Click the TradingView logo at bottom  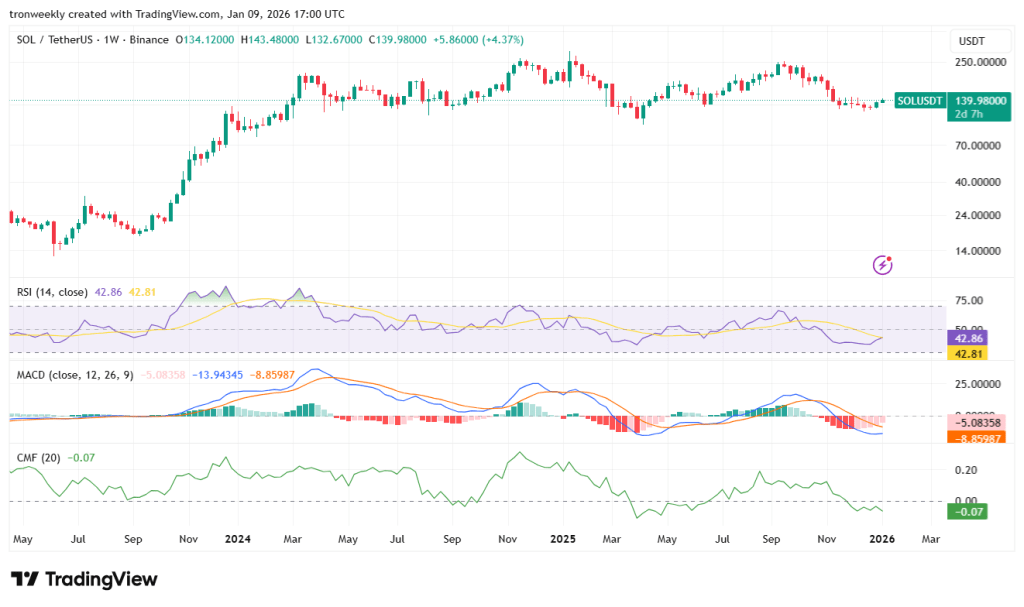coord(84,579)
